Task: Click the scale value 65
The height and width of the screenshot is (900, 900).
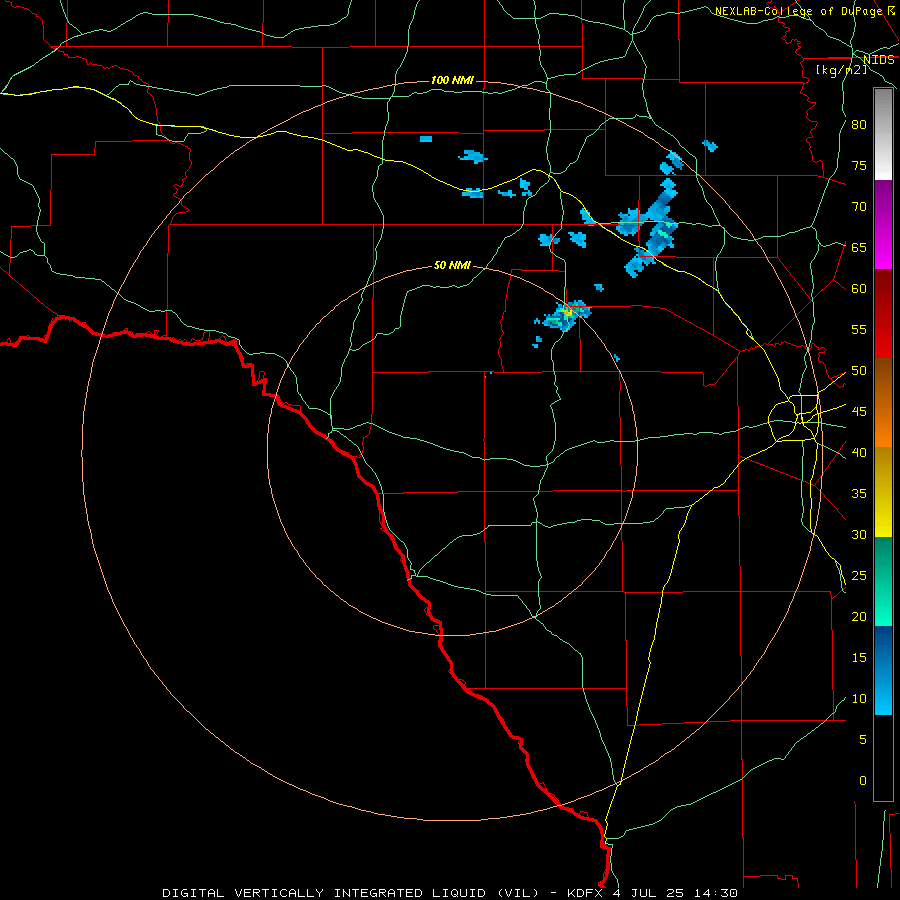Action: click(x=859, y=248)
